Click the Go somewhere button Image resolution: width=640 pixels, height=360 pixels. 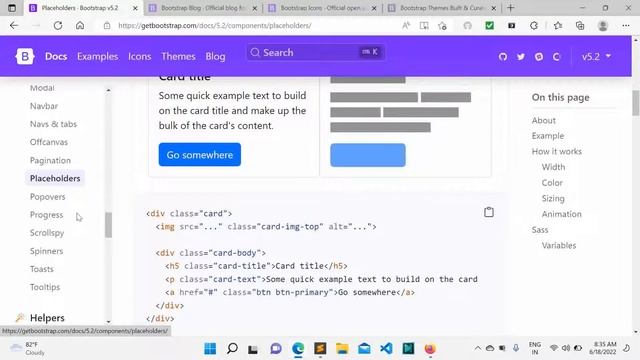tap(200, 155)
